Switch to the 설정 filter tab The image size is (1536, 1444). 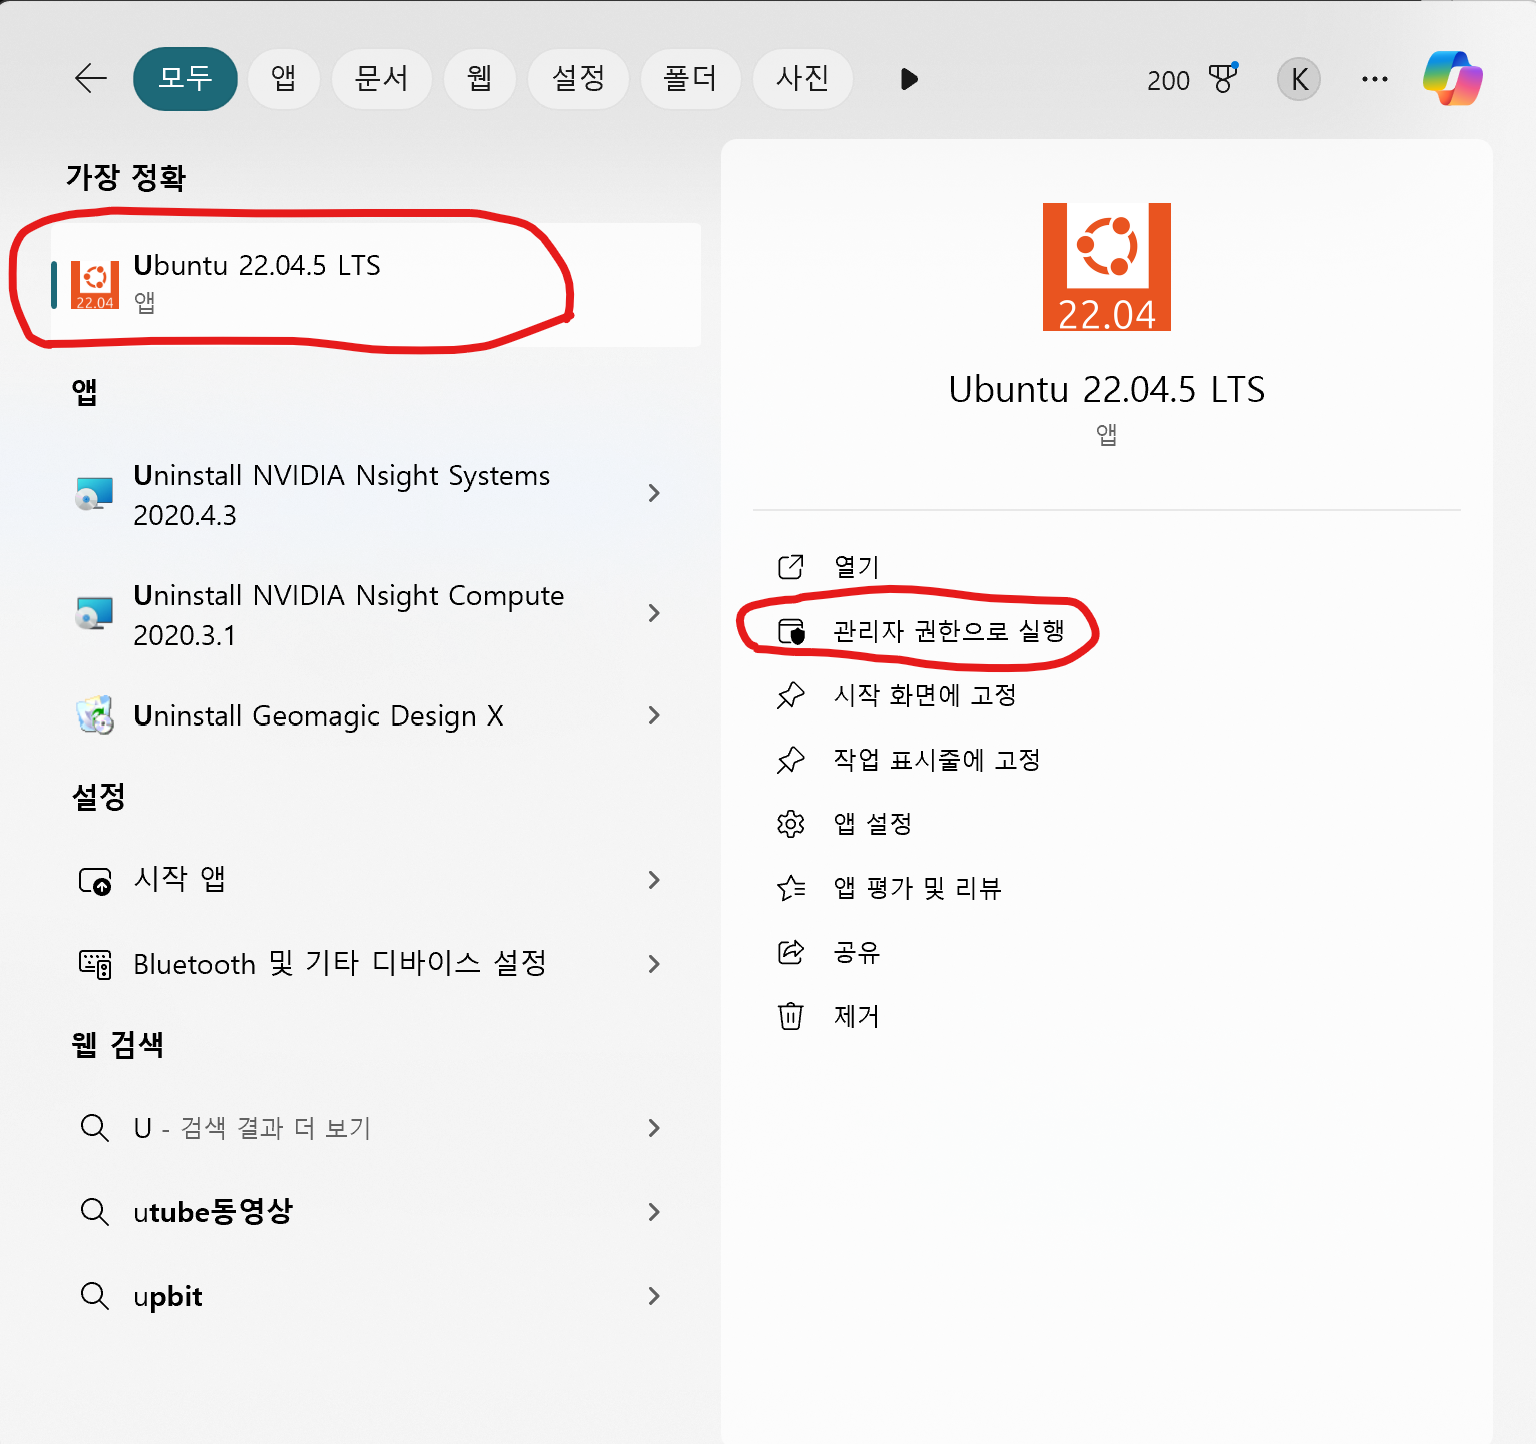(578, 78)
